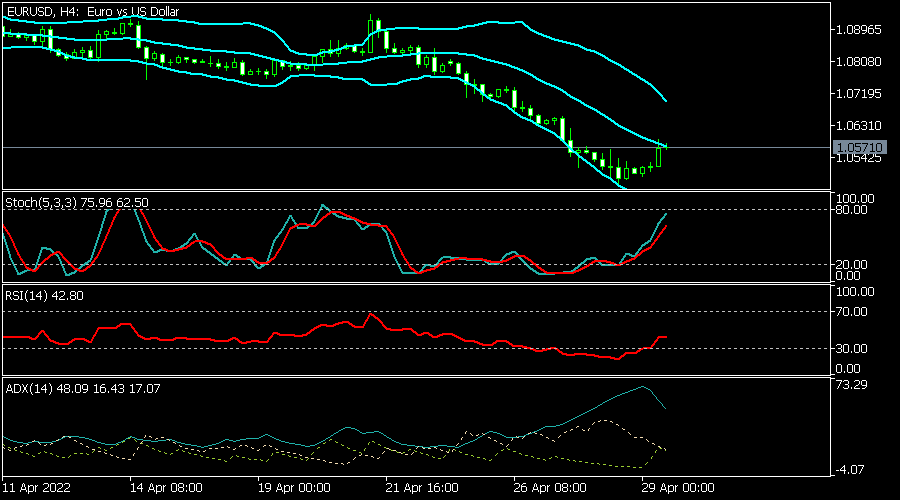Click price scale value 1.08080
Viewport: 900px width, 500px height.
point(859,61)
